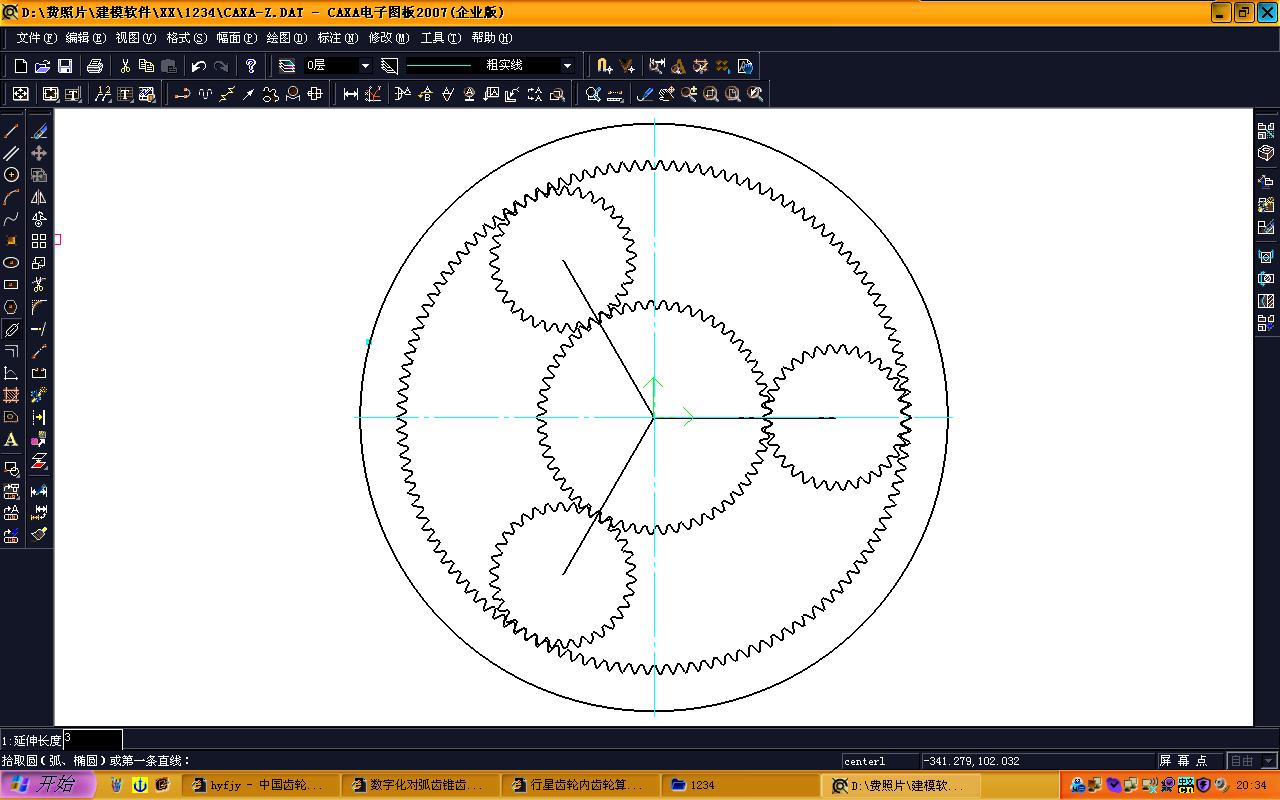Click the 3D view cube icon in right toolbar

point(1266,153)
